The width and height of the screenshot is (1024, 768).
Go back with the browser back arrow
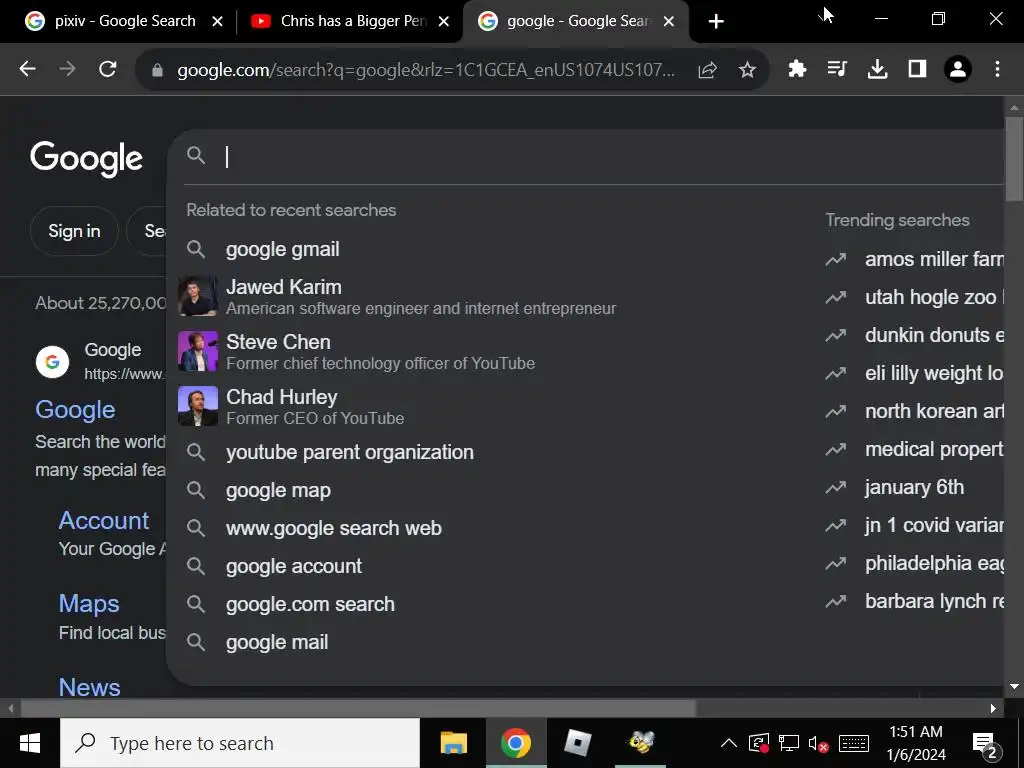coord(27,69)
